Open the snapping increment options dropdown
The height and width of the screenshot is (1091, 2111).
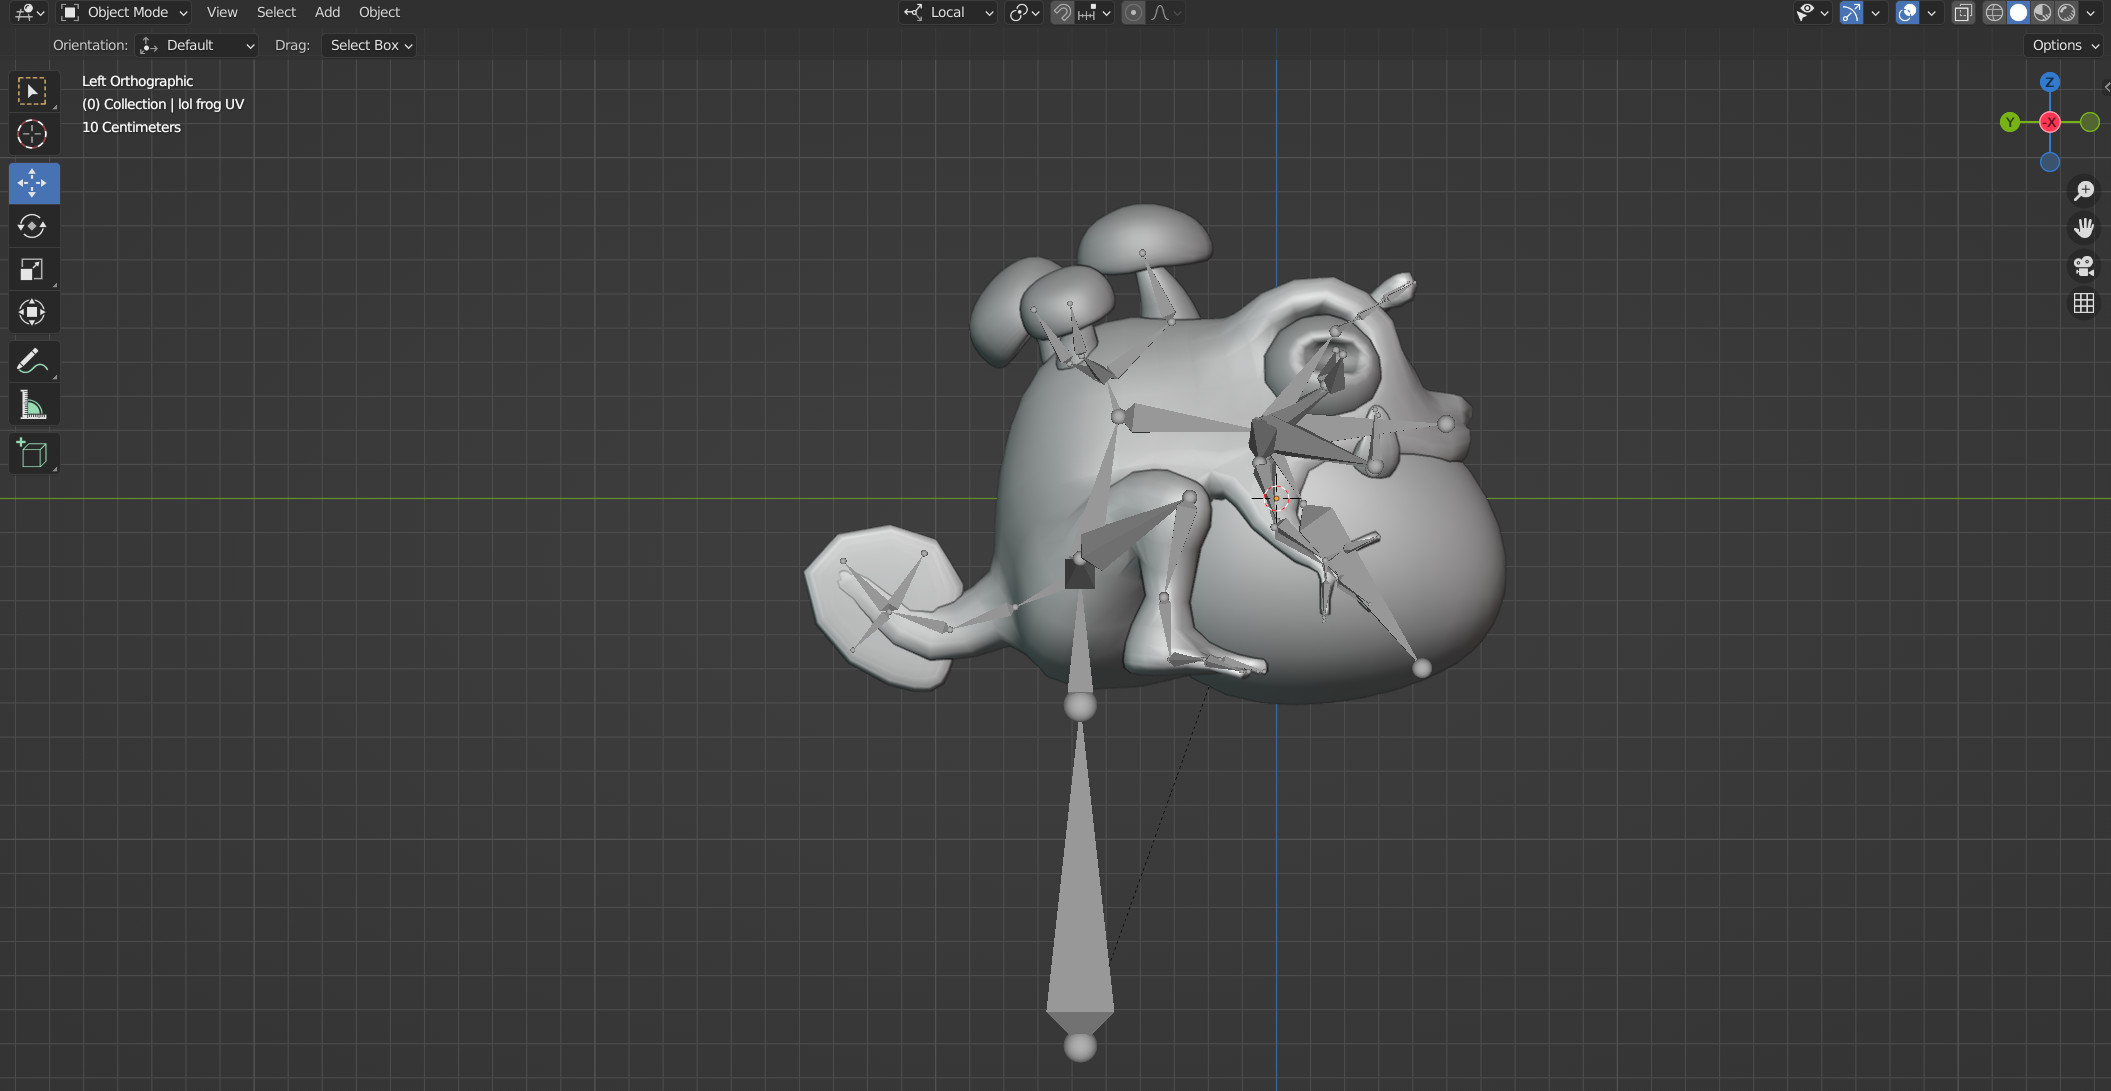[x=1094, y=12]
